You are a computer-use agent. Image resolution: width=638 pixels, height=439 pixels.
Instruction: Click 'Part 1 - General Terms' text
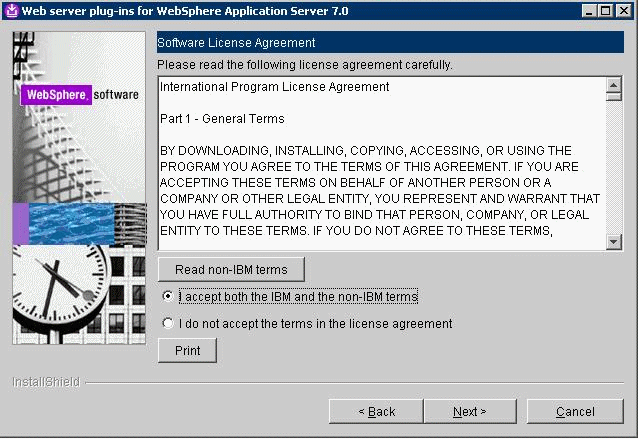pyautogui.click(x=222, y=119)
